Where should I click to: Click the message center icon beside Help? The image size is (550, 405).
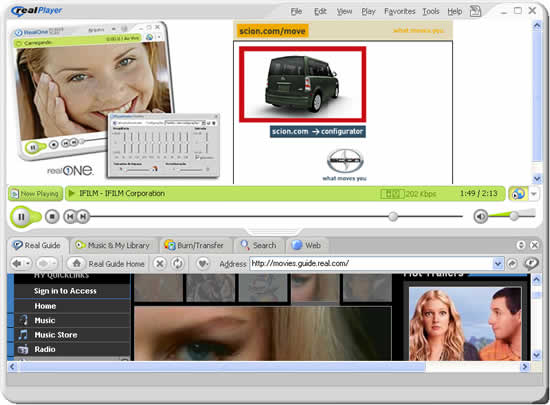coord(475,11)
